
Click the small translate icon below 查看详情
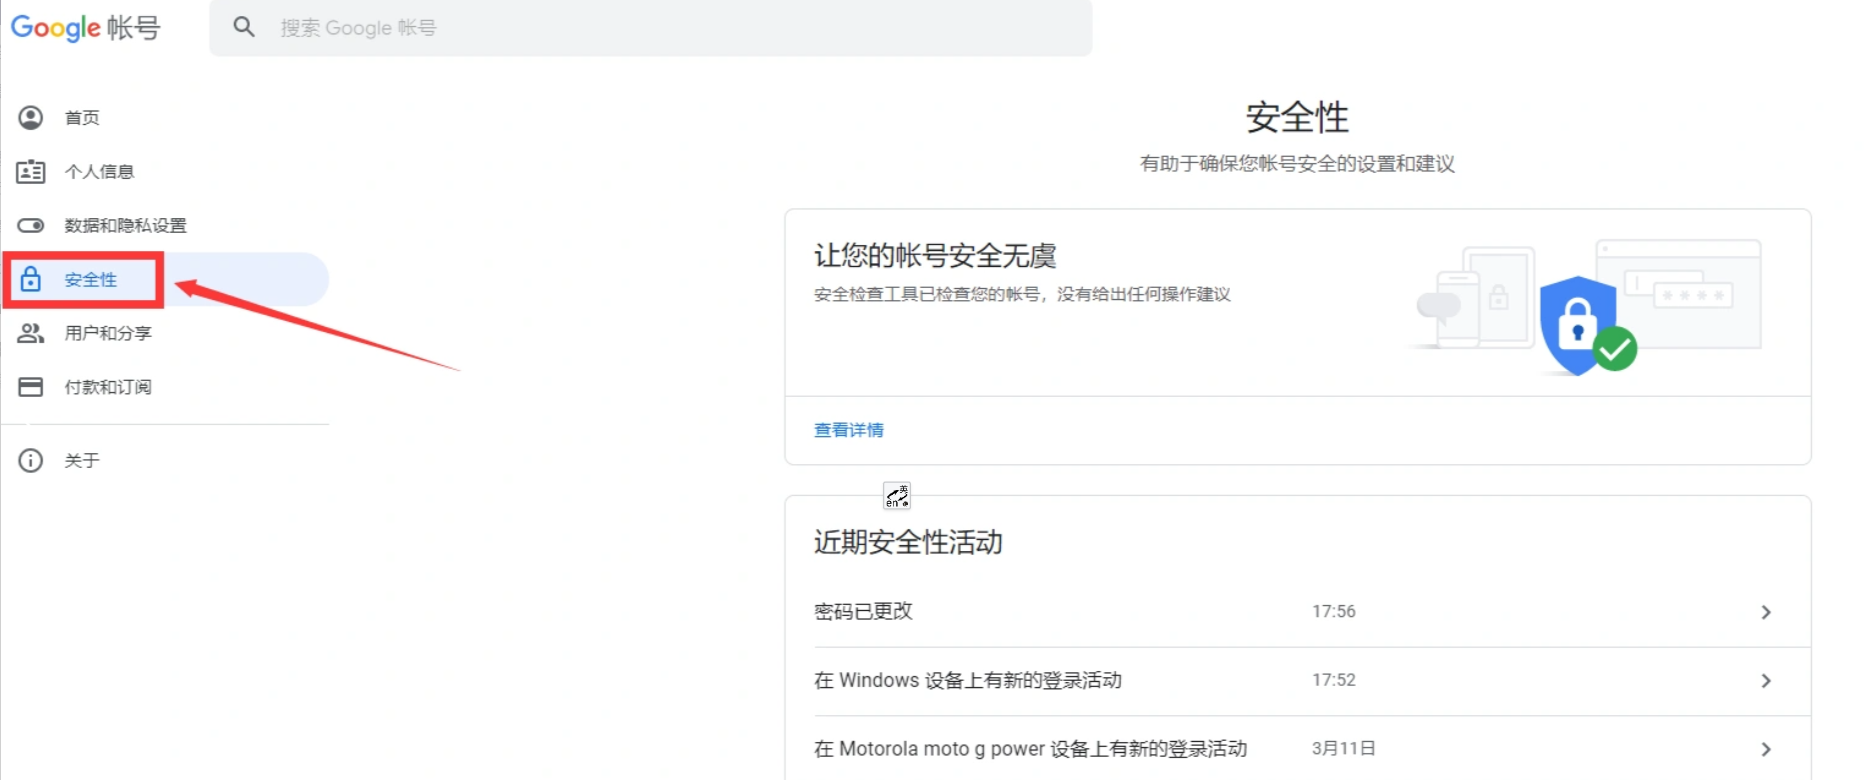coord(897,496)
